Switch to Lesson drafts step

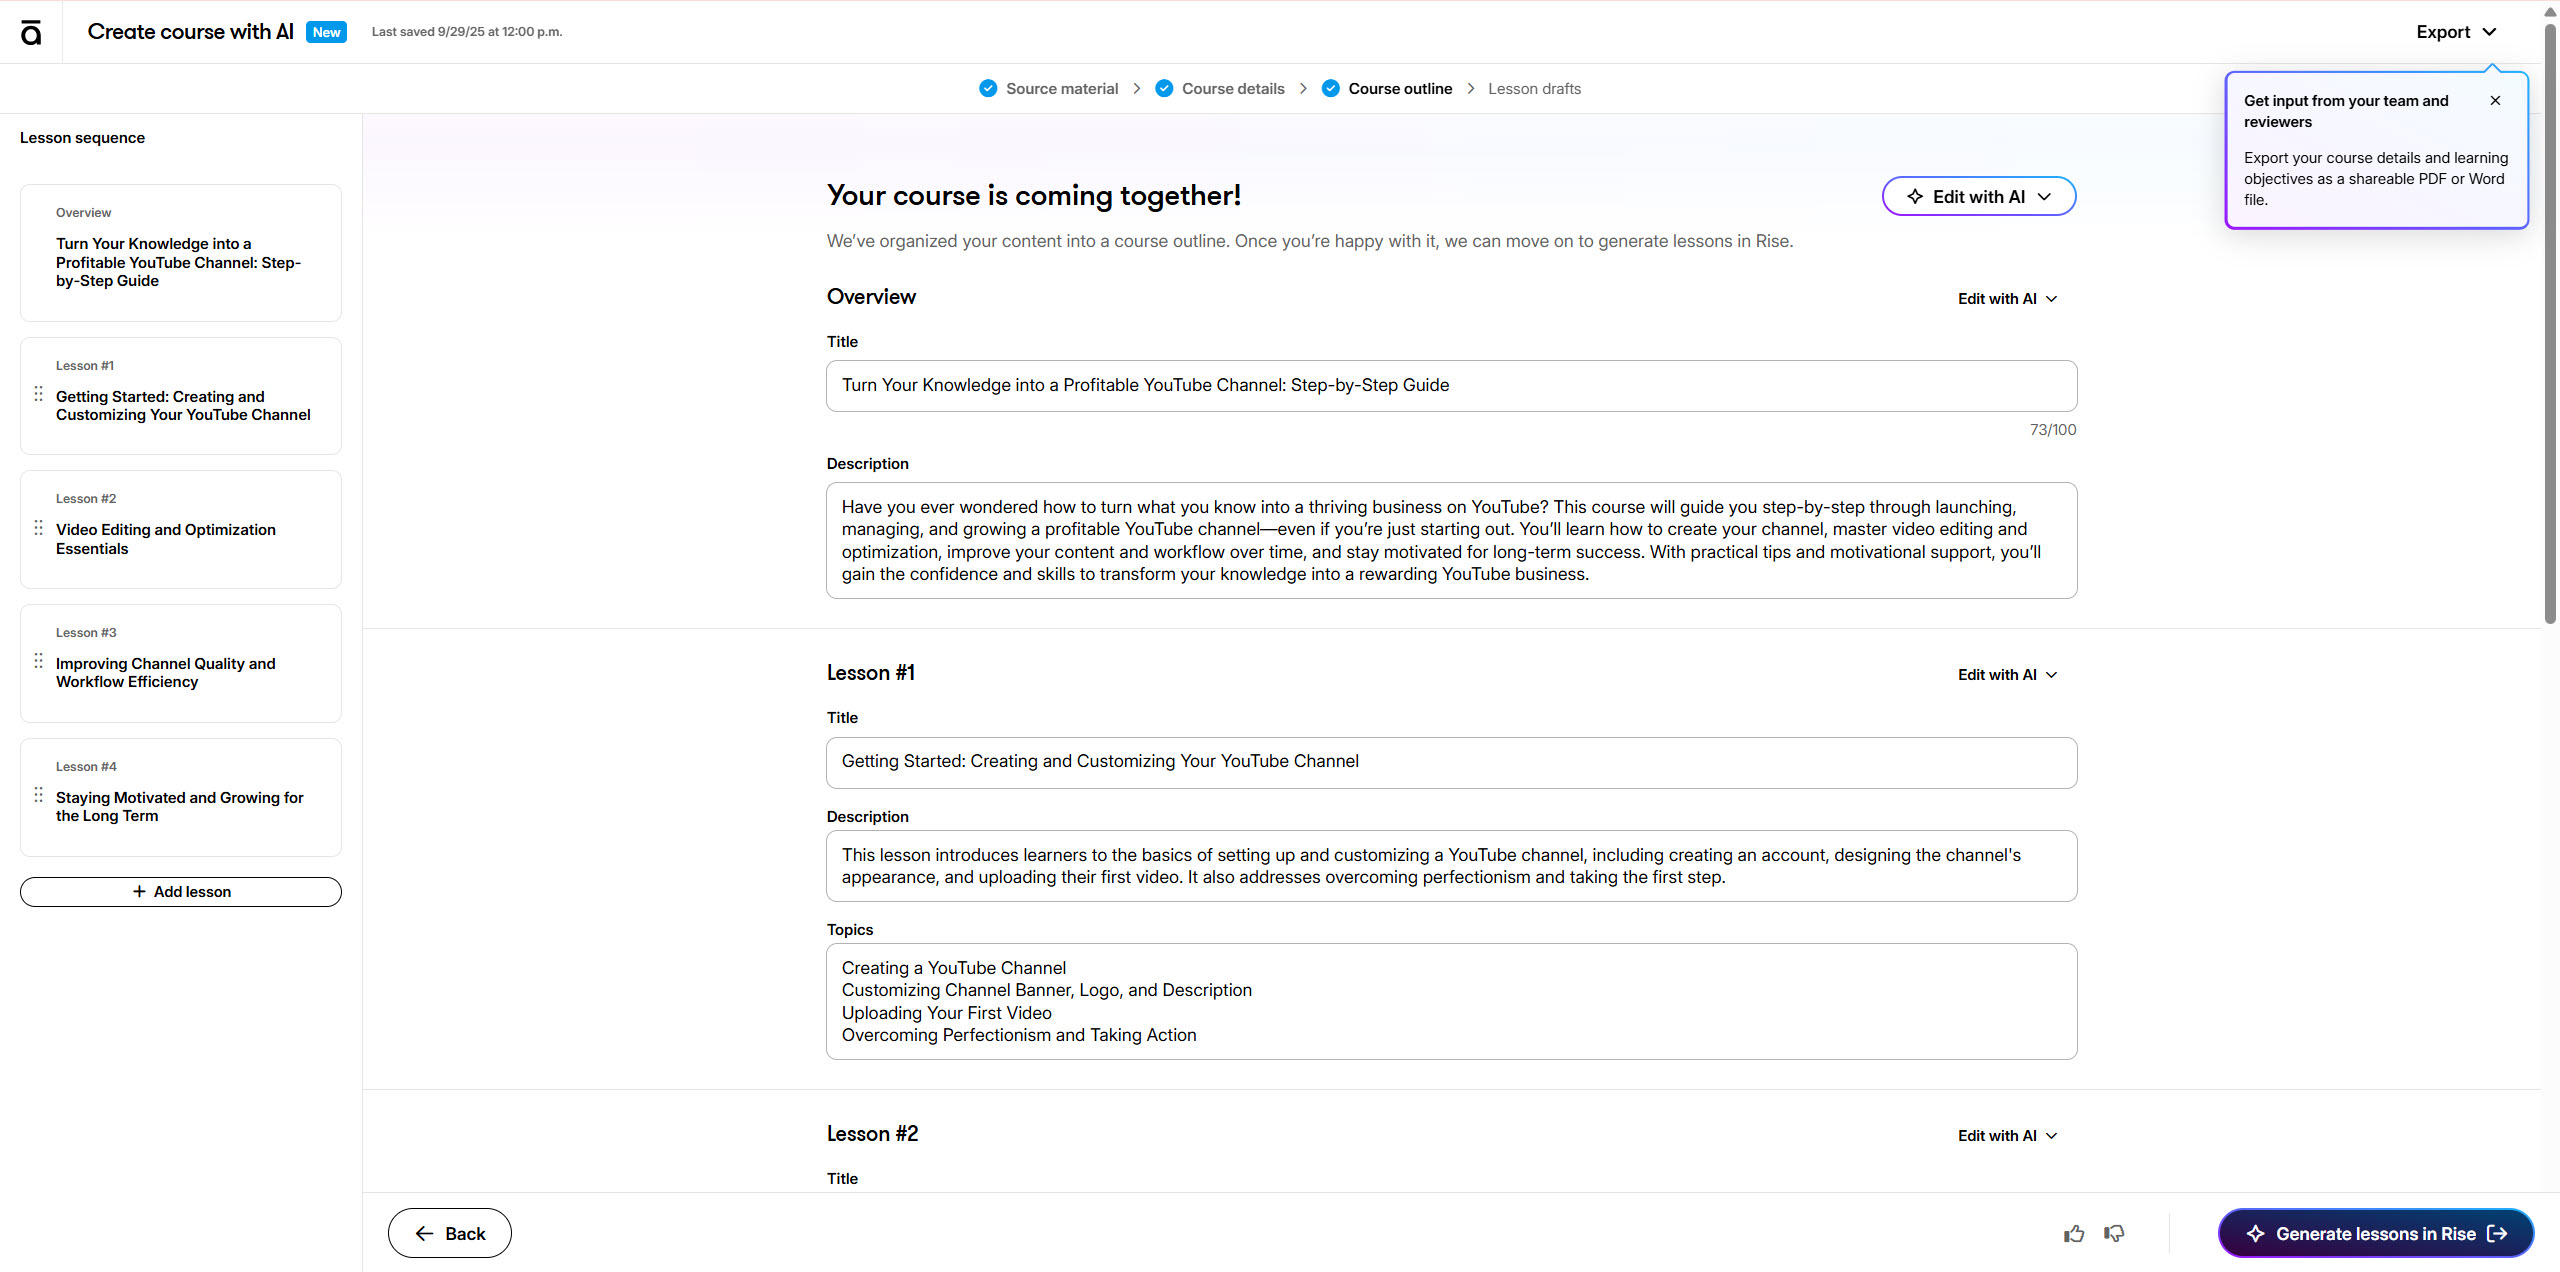pos(1534,88)
